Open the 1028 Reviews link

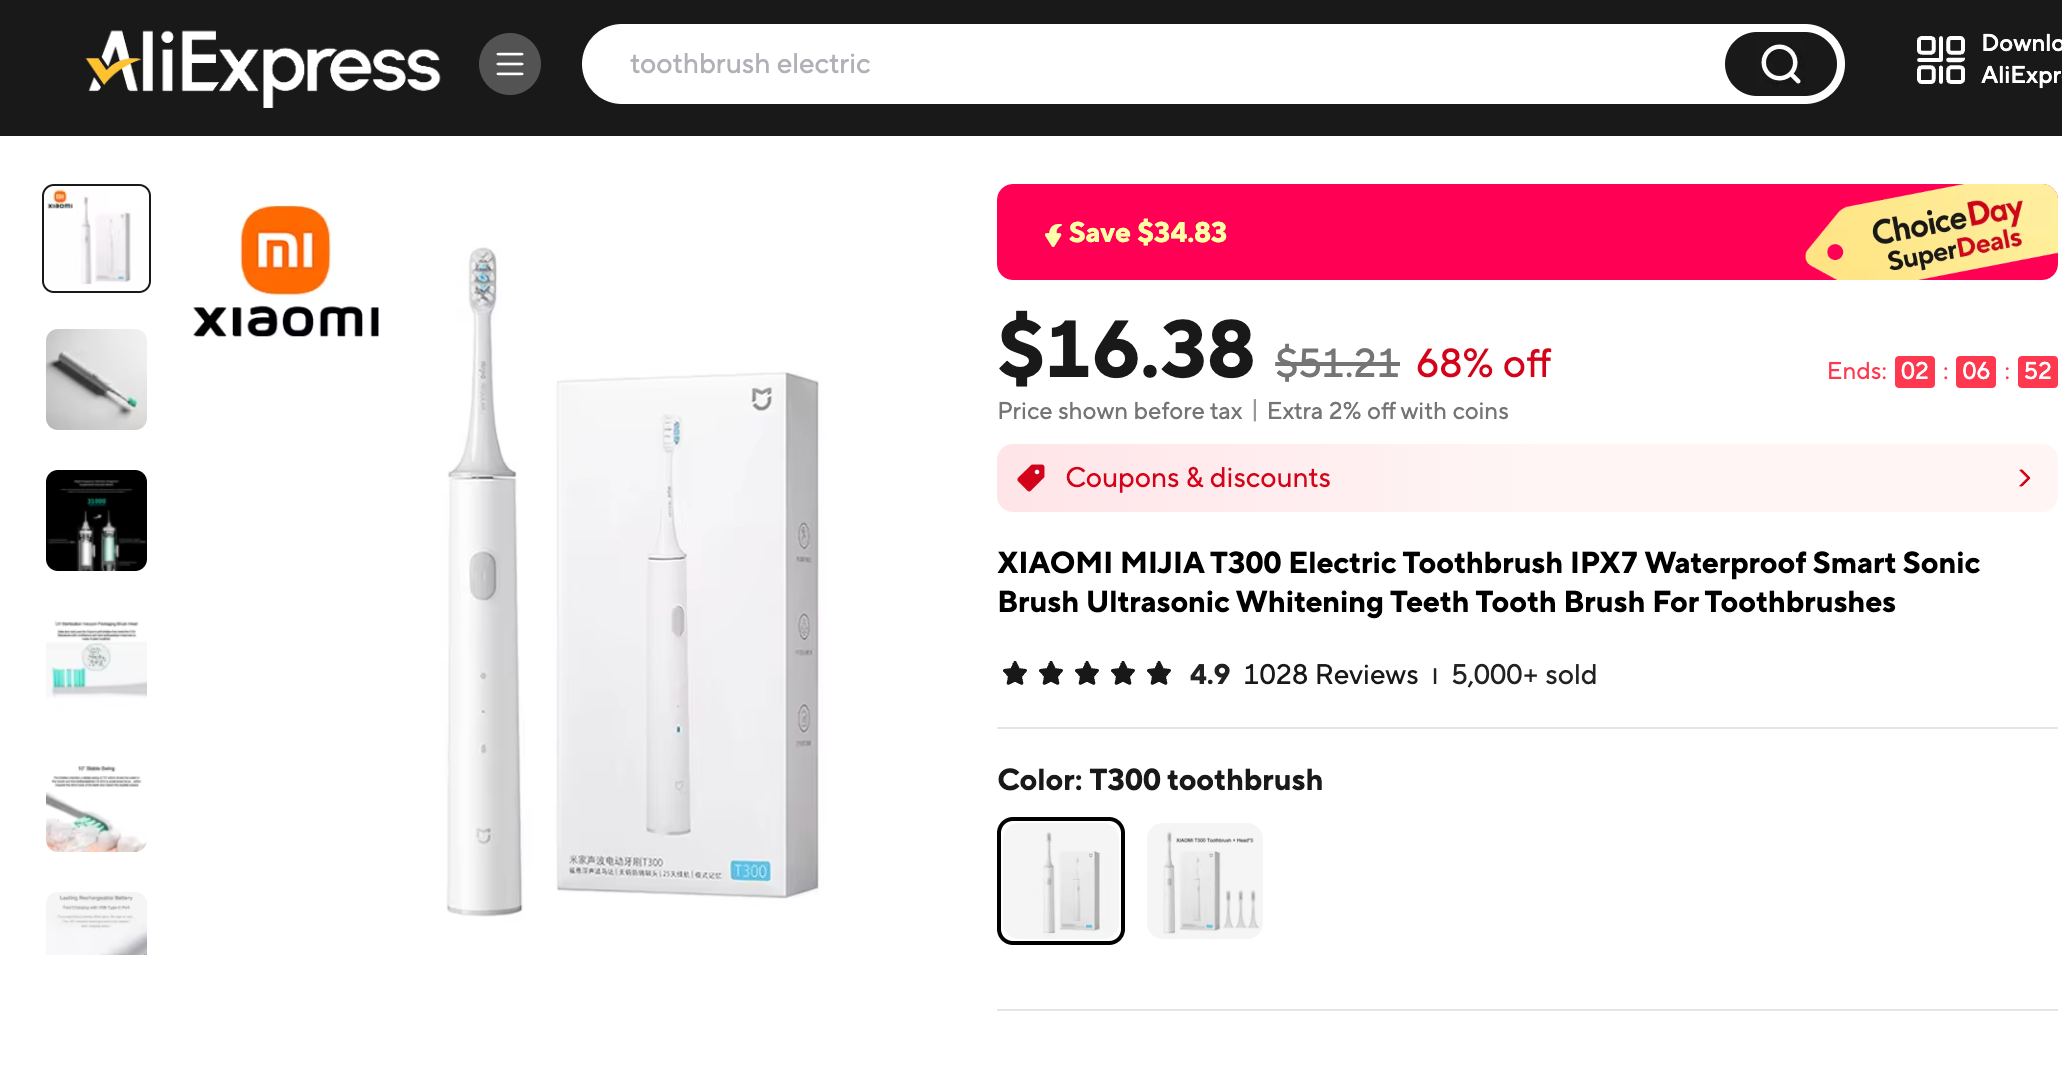1330,675
